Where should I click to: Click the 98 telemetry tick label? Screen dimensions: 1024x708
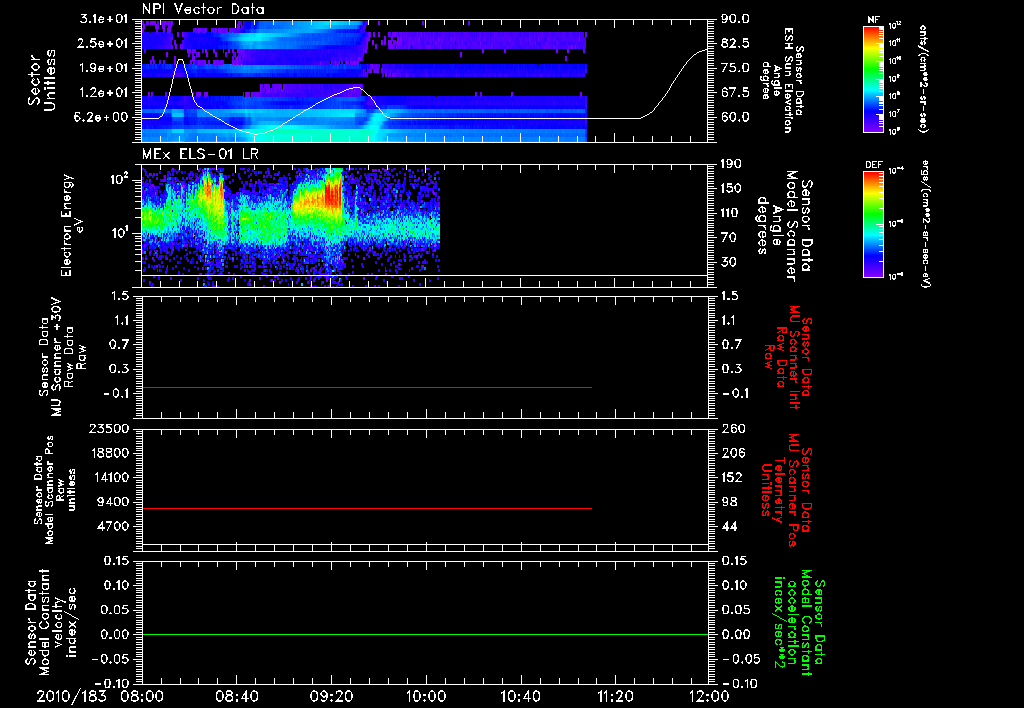(729, 502)
